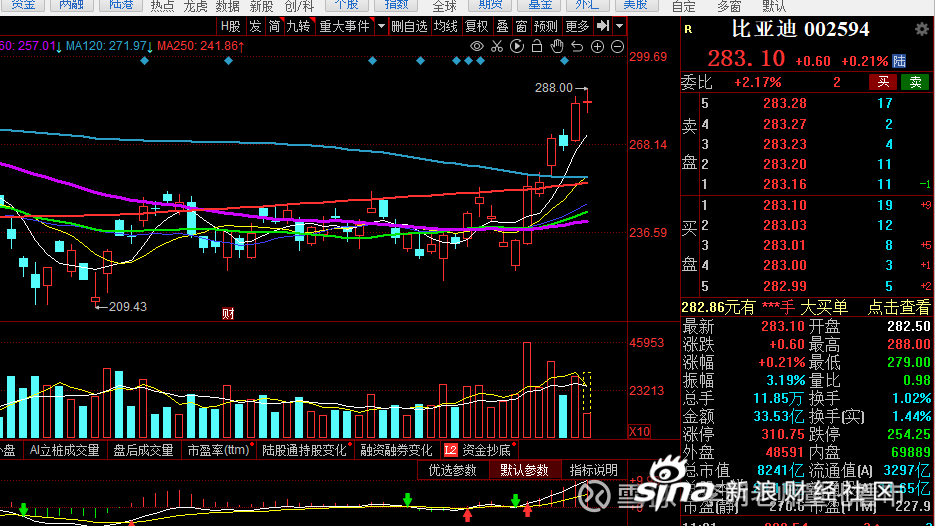Open the 新股 top menu item
Image resolution: width=935 pixels, height=526 pixels.
pyautogui.click(x=261, y=7)
